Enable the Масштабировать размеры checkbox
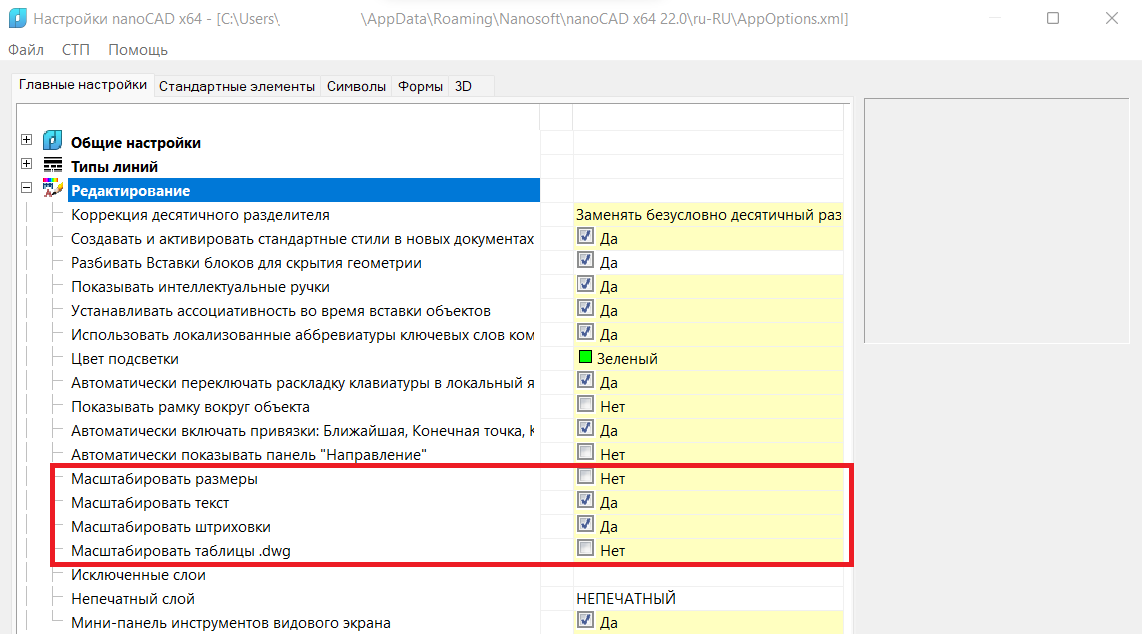1142x634 pixels. pos(586,478)
